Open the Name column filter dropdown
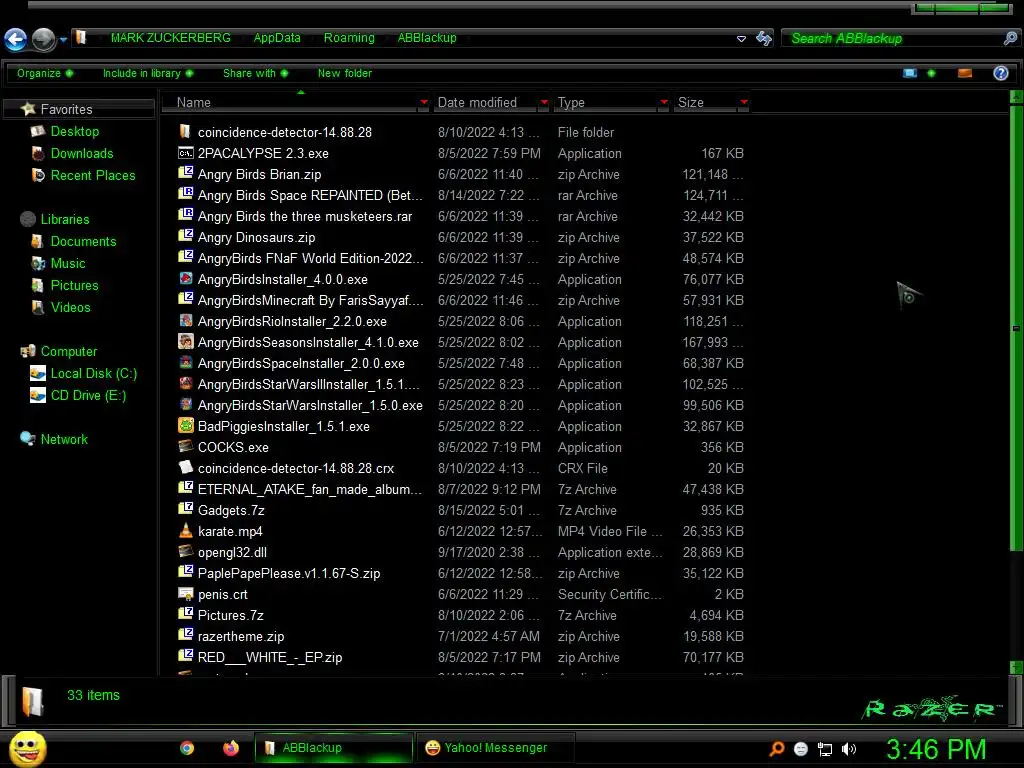The width and height of the screenshot is (1024, 768). tap(424, 103)
